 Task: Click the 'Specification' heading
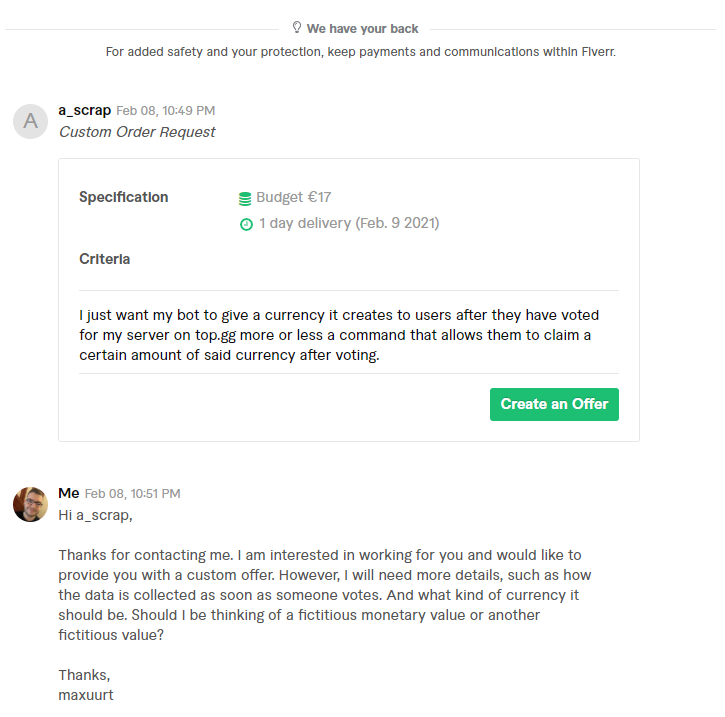click(123, 197)
